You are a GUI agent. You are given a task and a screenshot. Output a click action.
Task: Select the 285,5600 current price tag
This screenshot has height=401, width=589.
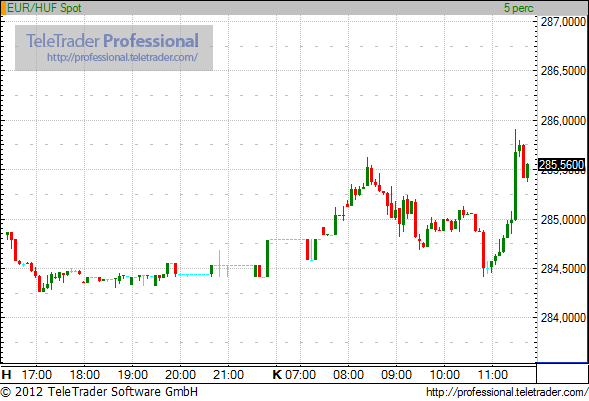click(562, 165)
